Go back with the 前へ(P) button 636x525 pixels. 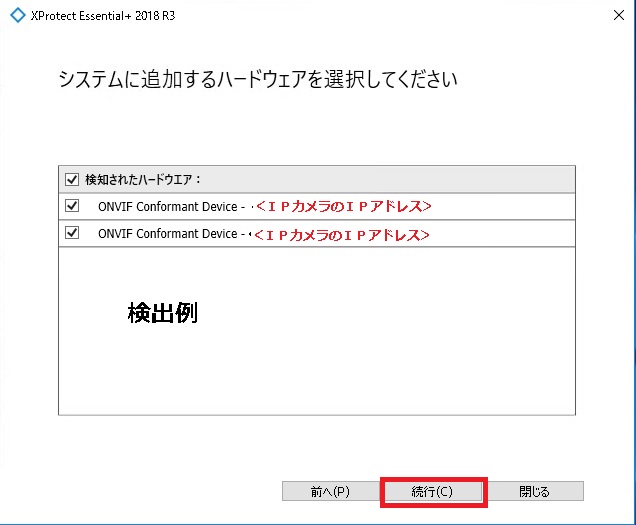pyautogui.click(x=330, y=492)
